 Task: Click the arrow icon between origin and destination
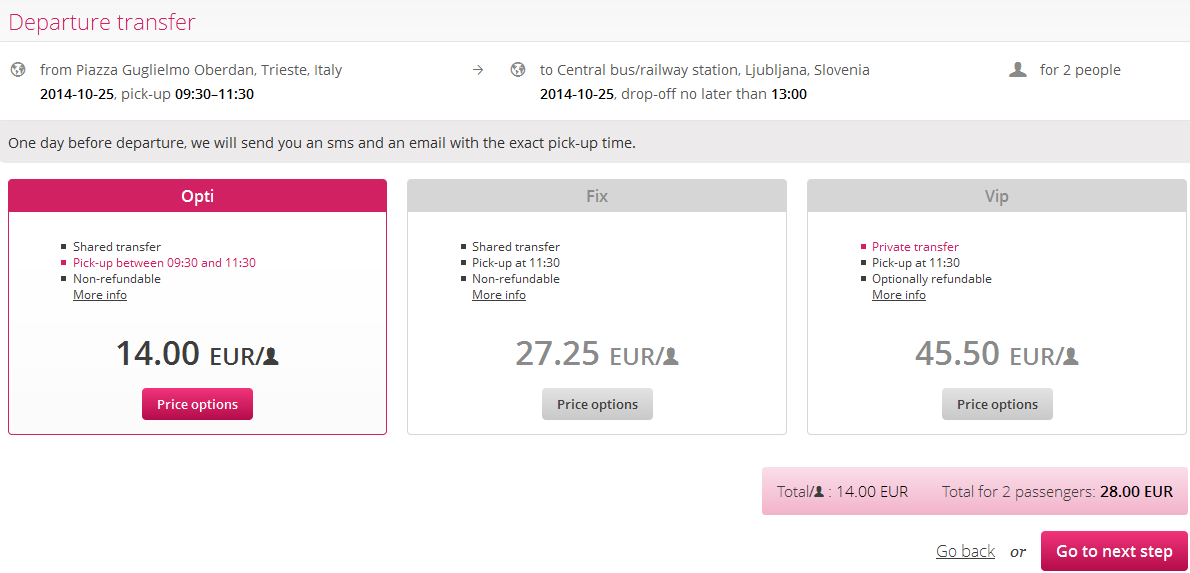(478, 71)
